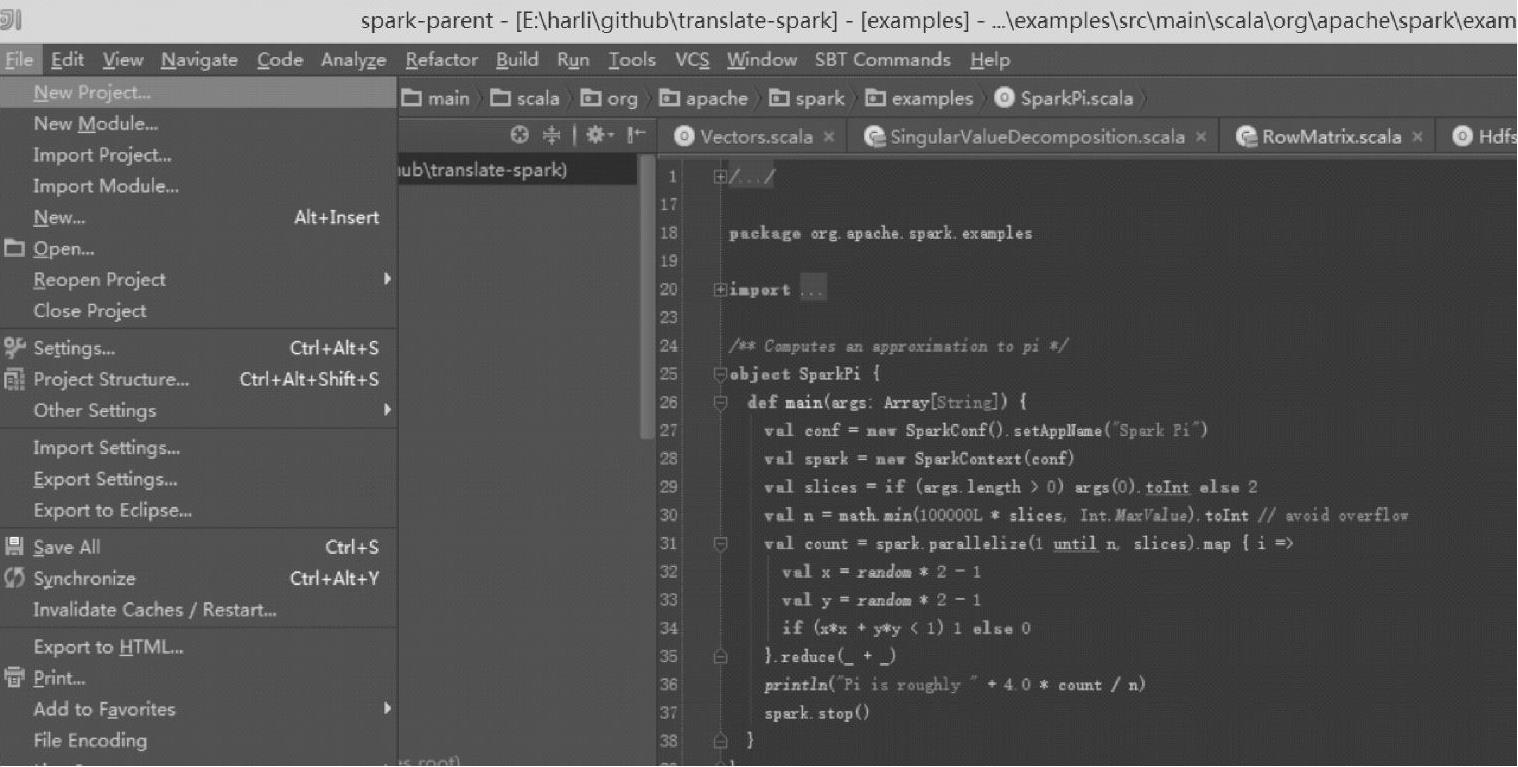Close the Vectors.scala tab
1518x767 pixels.
829,137
